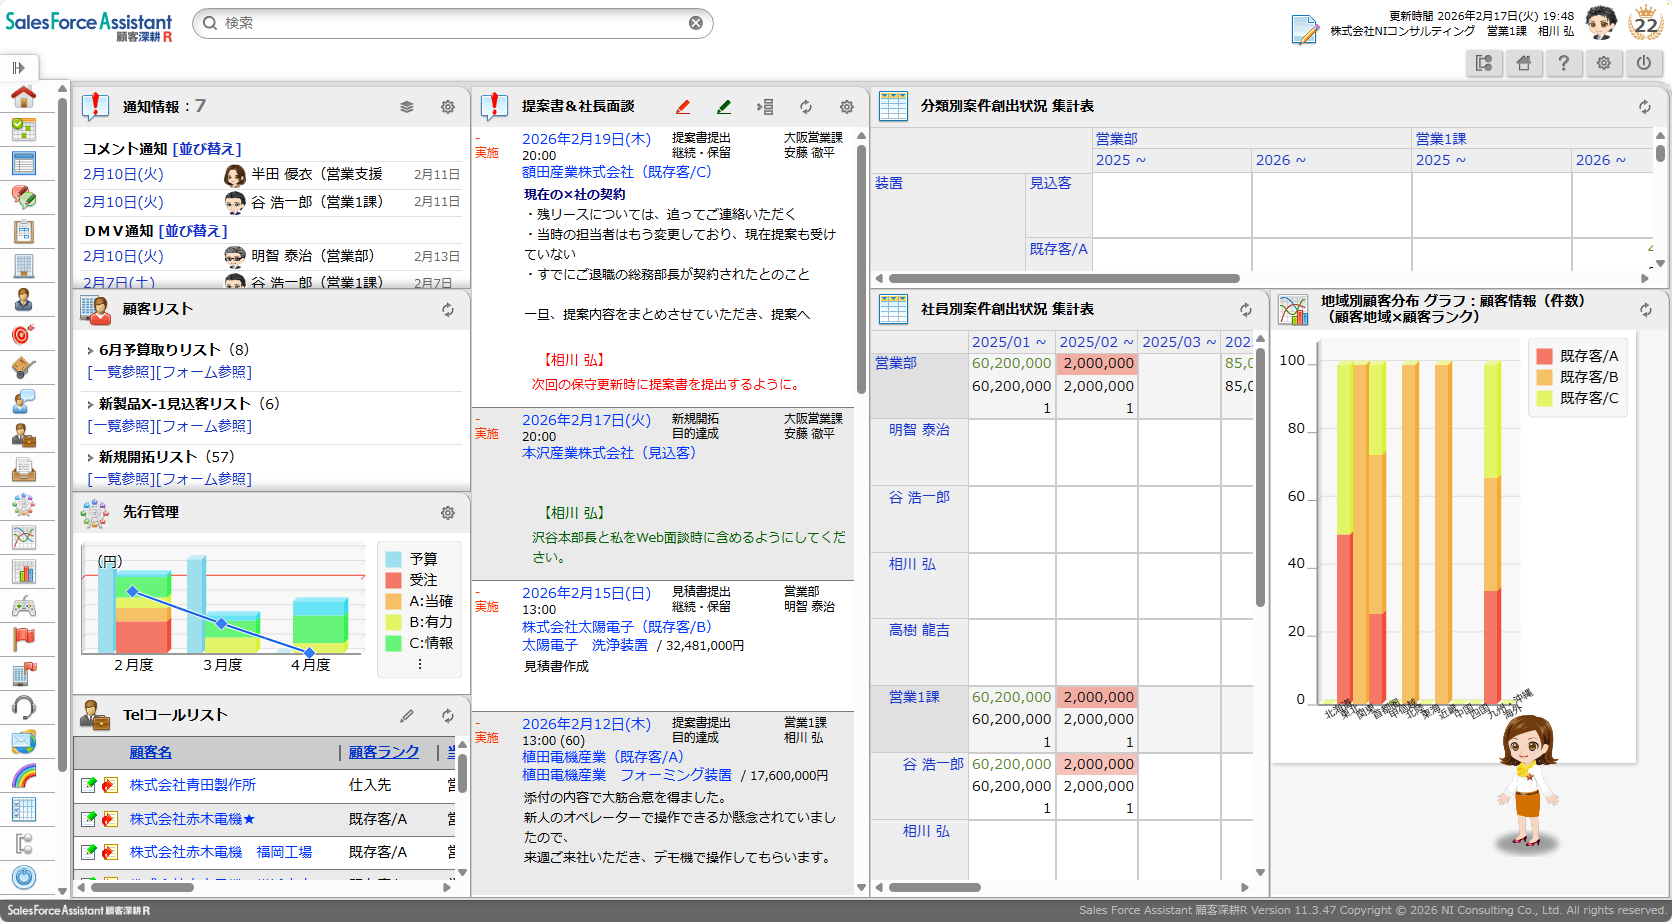Toggle 予算 series in 先行管理 legend

[x=423, y=559]
